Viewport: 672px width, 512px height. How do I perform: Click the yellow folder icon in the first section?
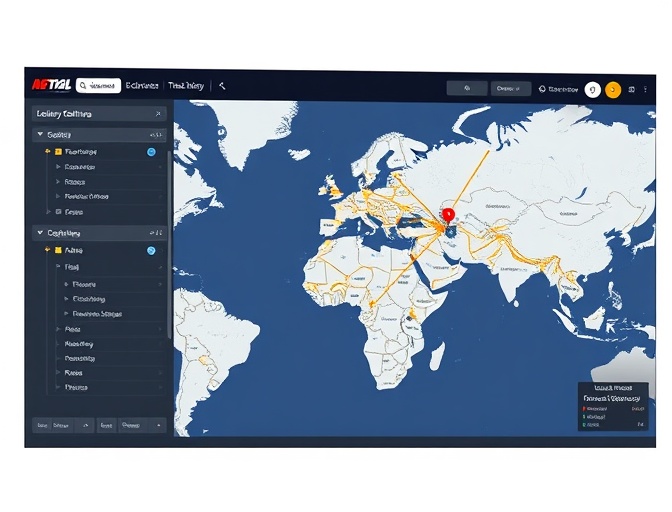59,152
